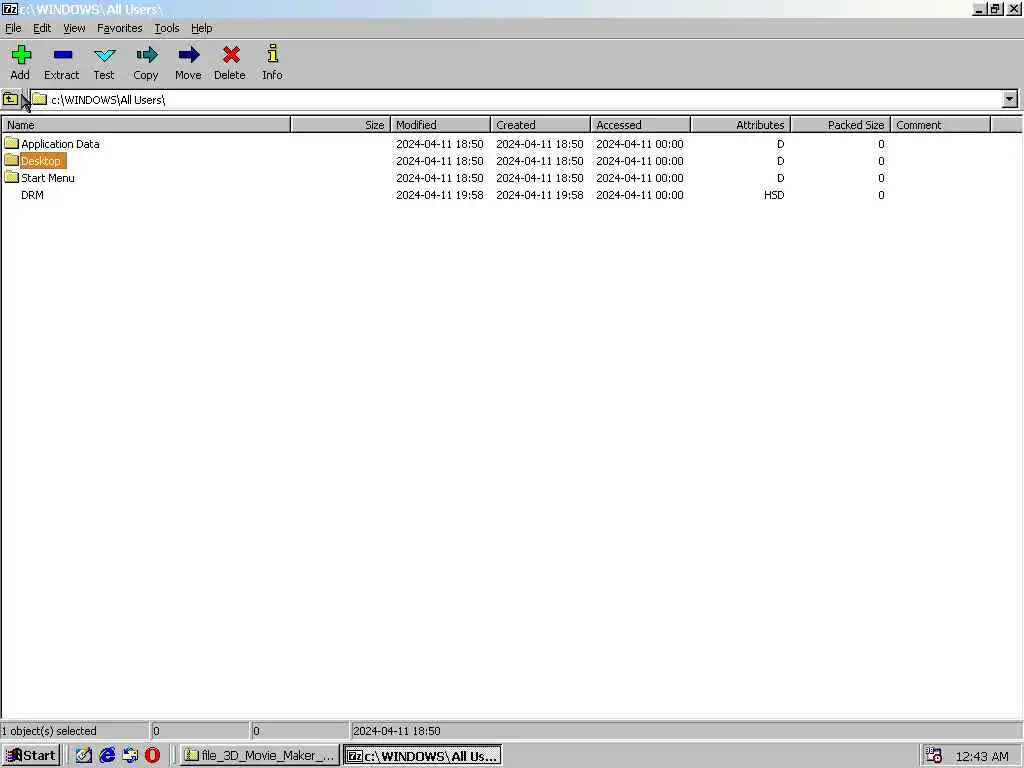Click the 12:43 AM system clock
The image size is (1024, 768).
pos(982,756)
